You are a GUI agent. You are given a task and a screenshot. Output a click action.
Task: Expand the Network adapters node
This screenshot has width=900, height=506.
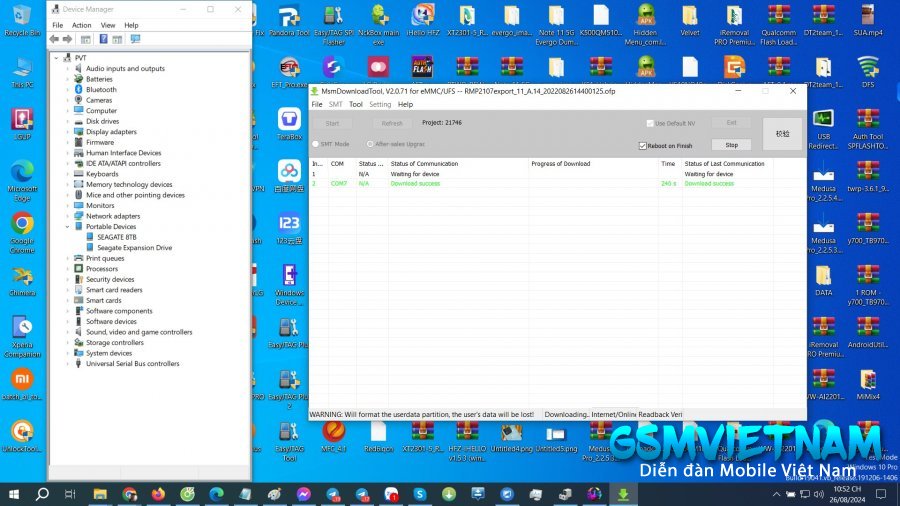click(x=67, y=216)
